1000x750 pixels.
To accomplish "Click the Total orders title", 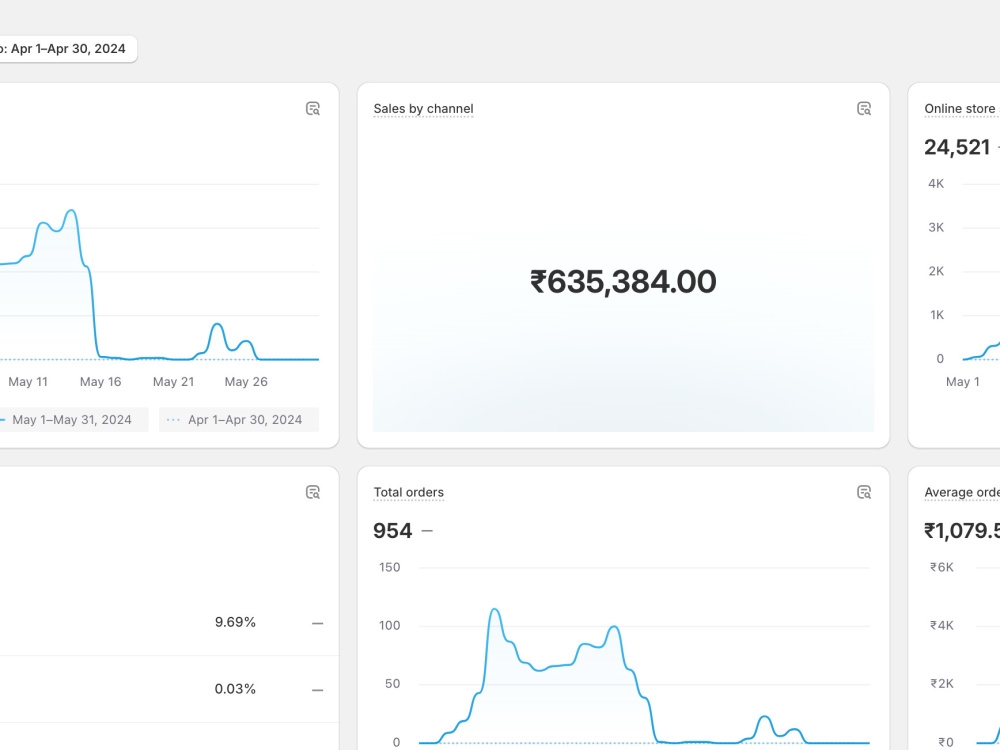I will pos(409,492).
